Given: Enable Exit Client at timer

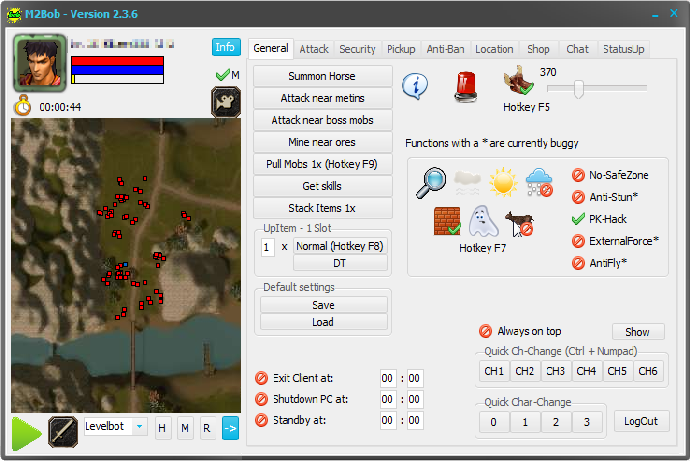Looking at the screenshot, I should tap(261, 378).
